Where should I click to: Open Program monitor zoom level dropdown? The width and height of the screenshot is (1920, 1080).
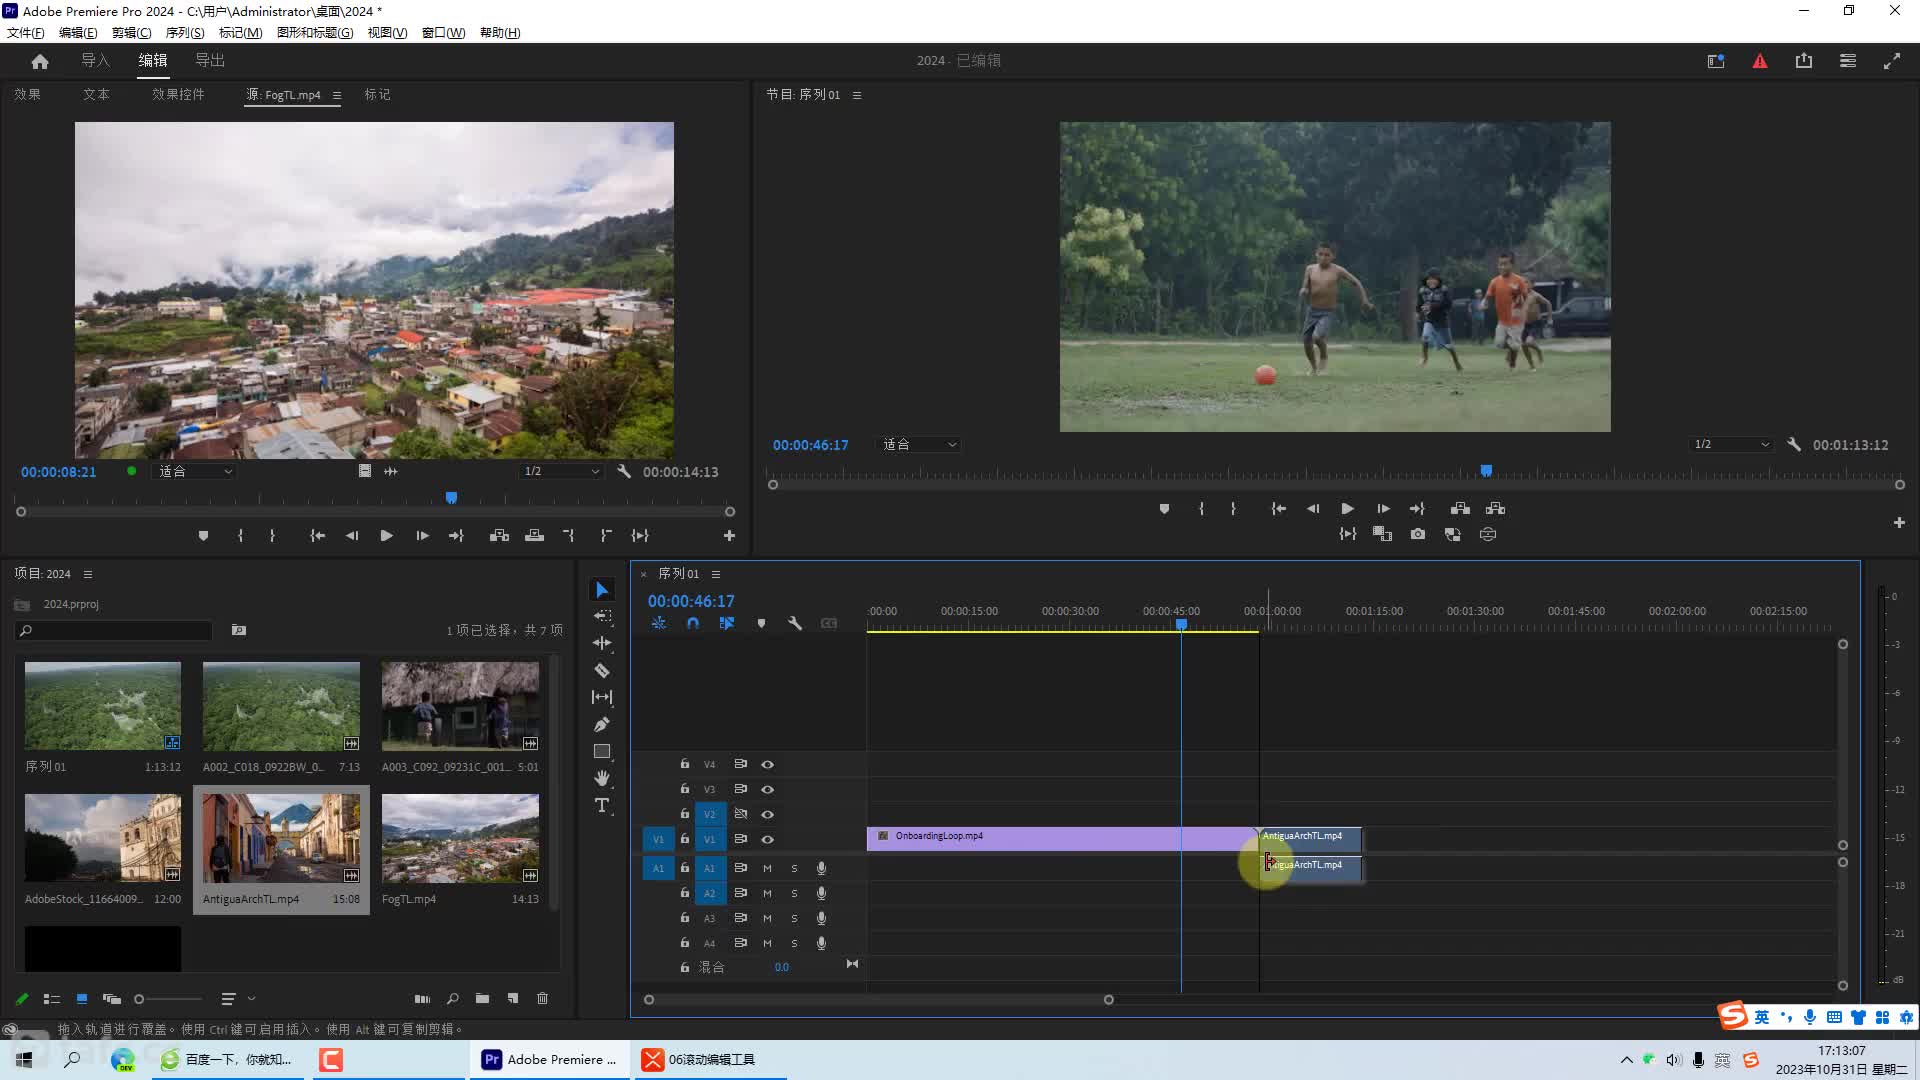(918, 444)
